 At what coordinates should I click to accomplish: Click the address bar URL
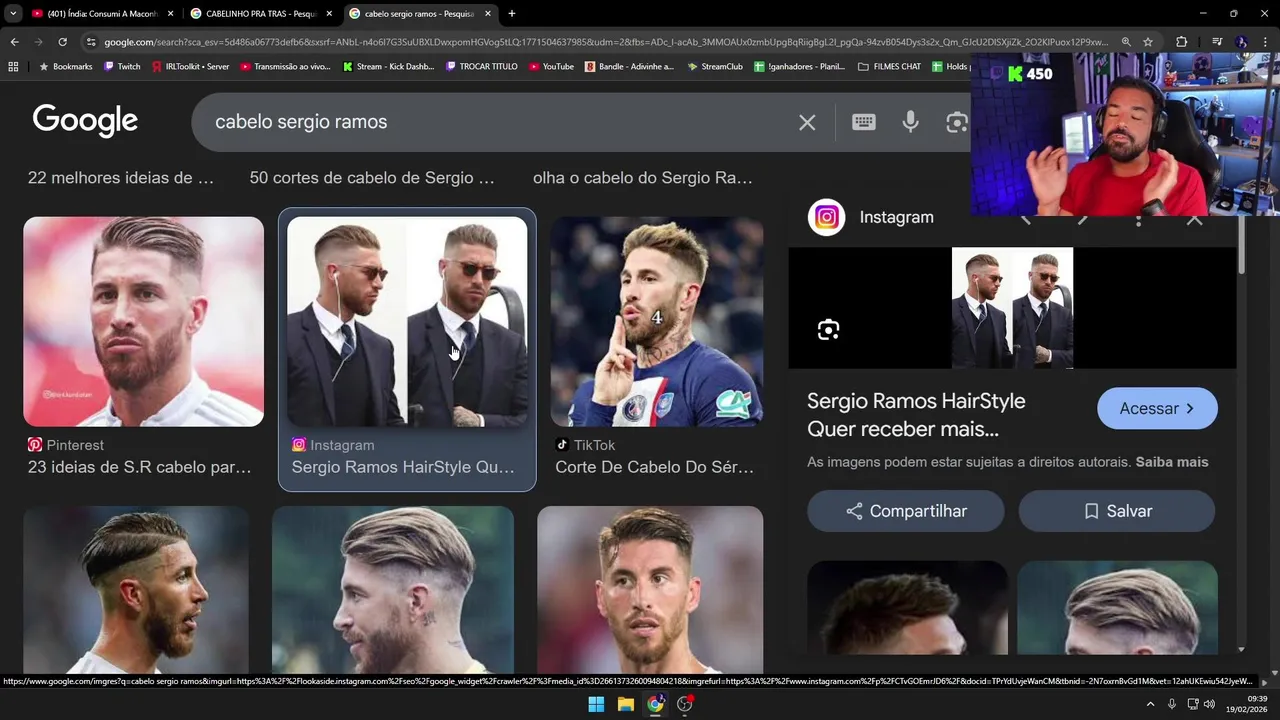(x=605, y=42)
